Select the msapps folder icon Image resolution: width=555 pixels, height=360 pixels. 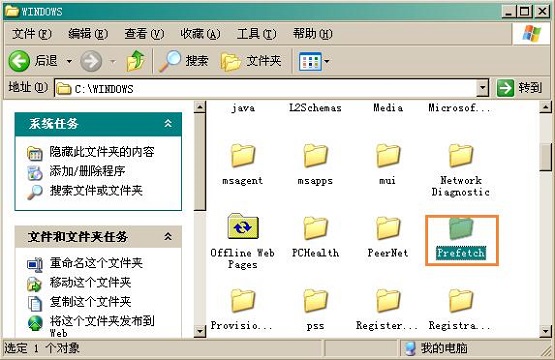(315, 155)
